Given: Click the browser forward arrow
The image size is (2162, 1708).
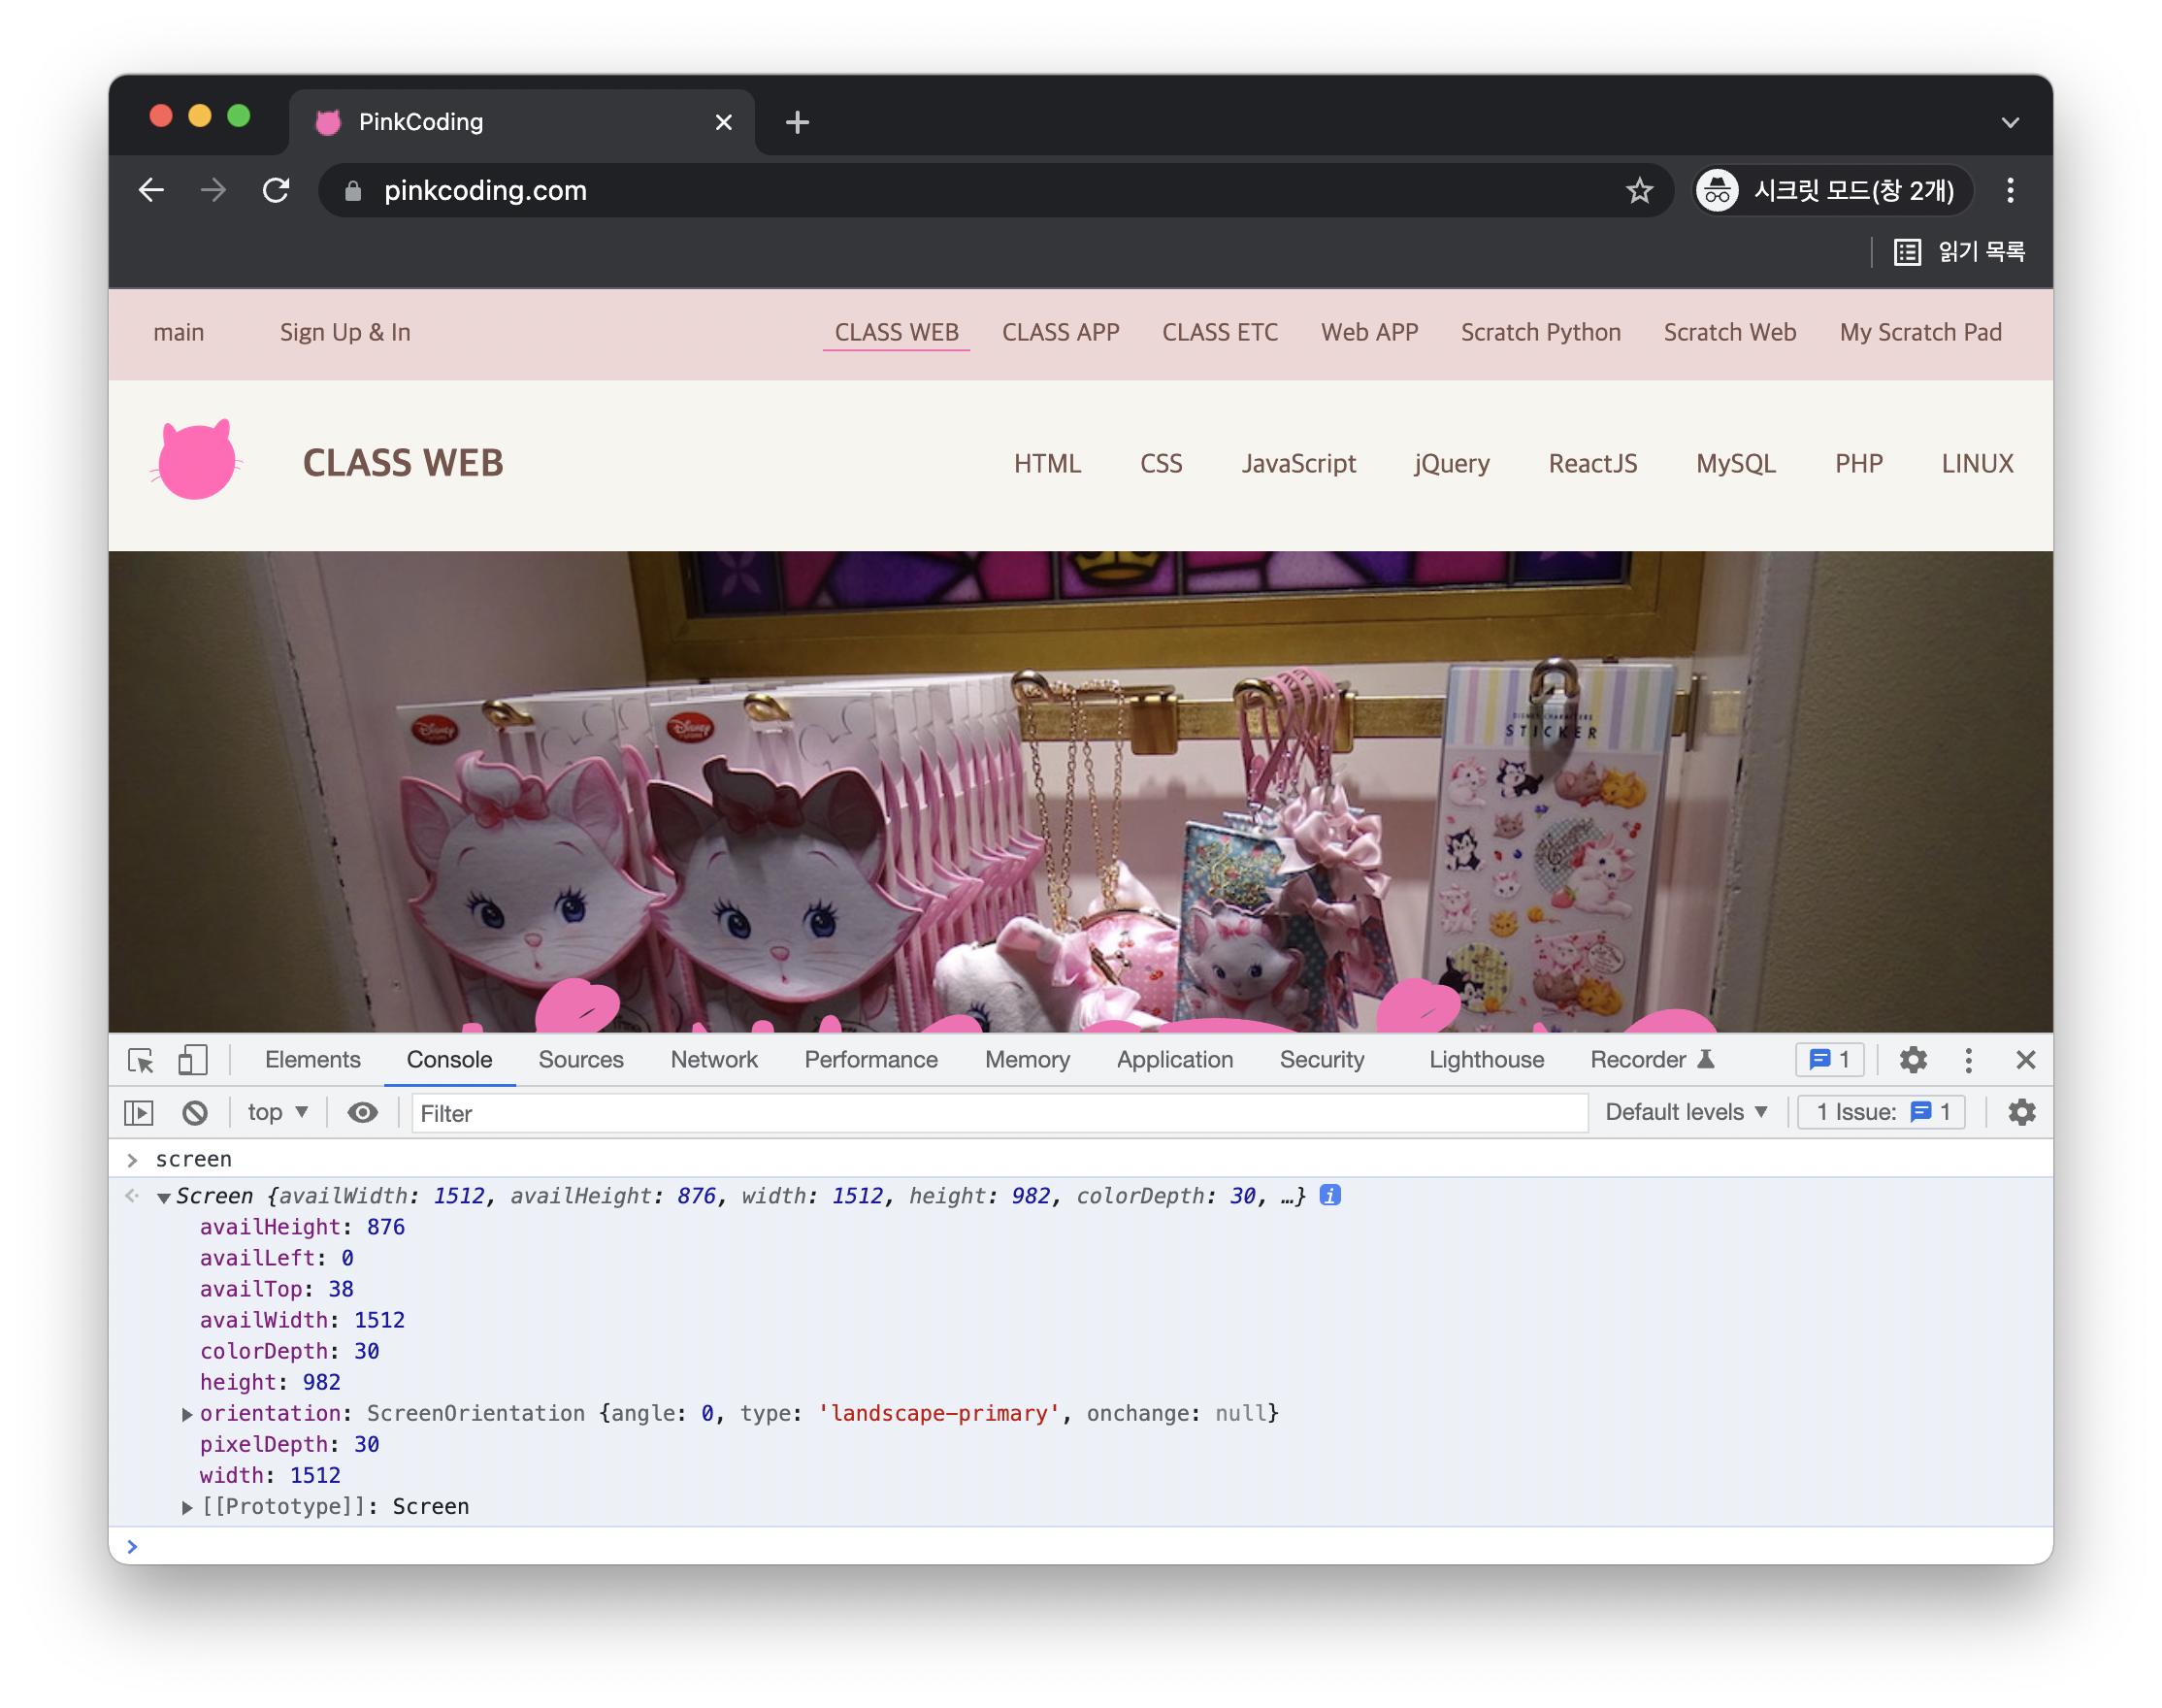Looking at the screenshot, I should pos(213,190).
